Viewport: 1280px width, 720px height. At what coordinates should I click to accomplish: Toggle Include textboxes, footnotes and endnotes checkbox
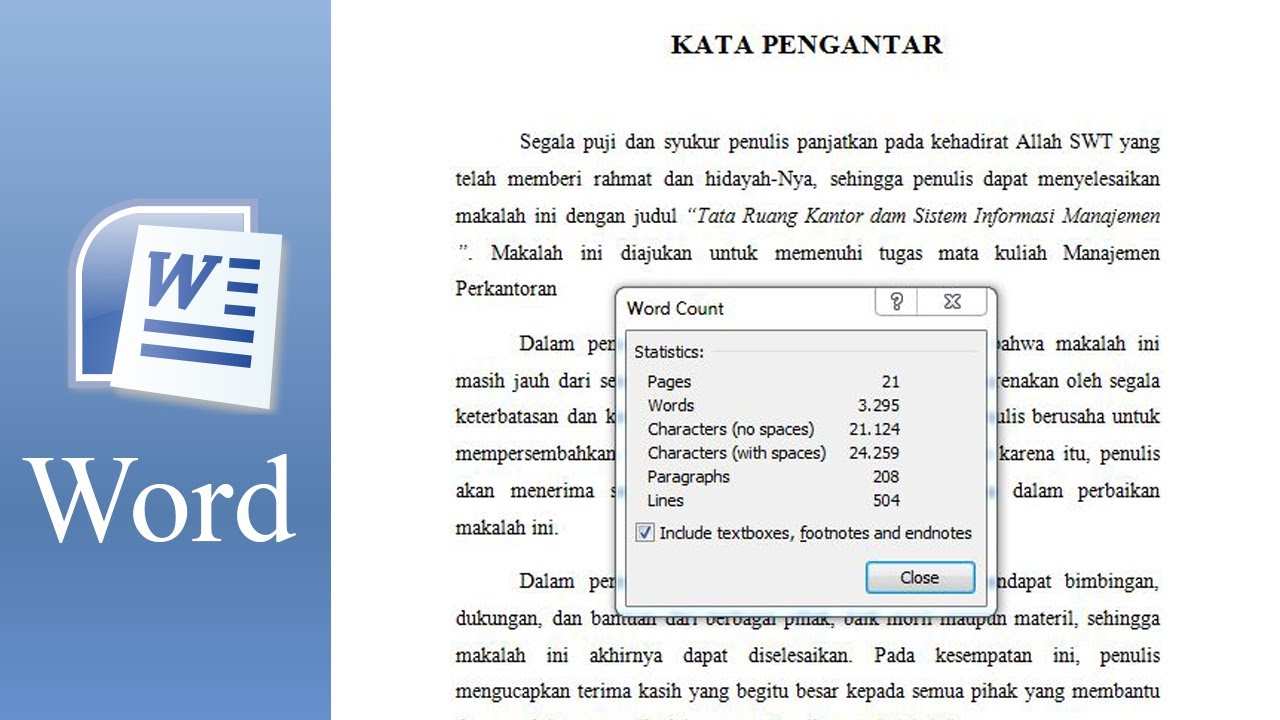645,533
